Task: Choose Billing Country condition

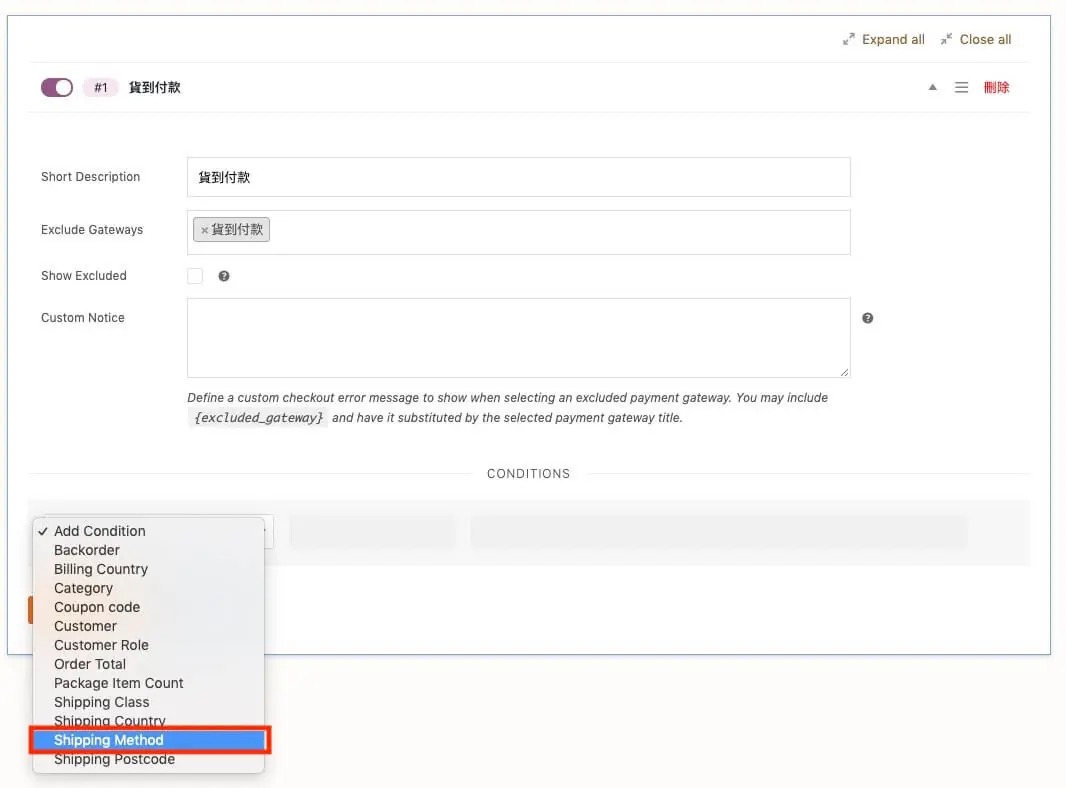Action: [149, 569]
